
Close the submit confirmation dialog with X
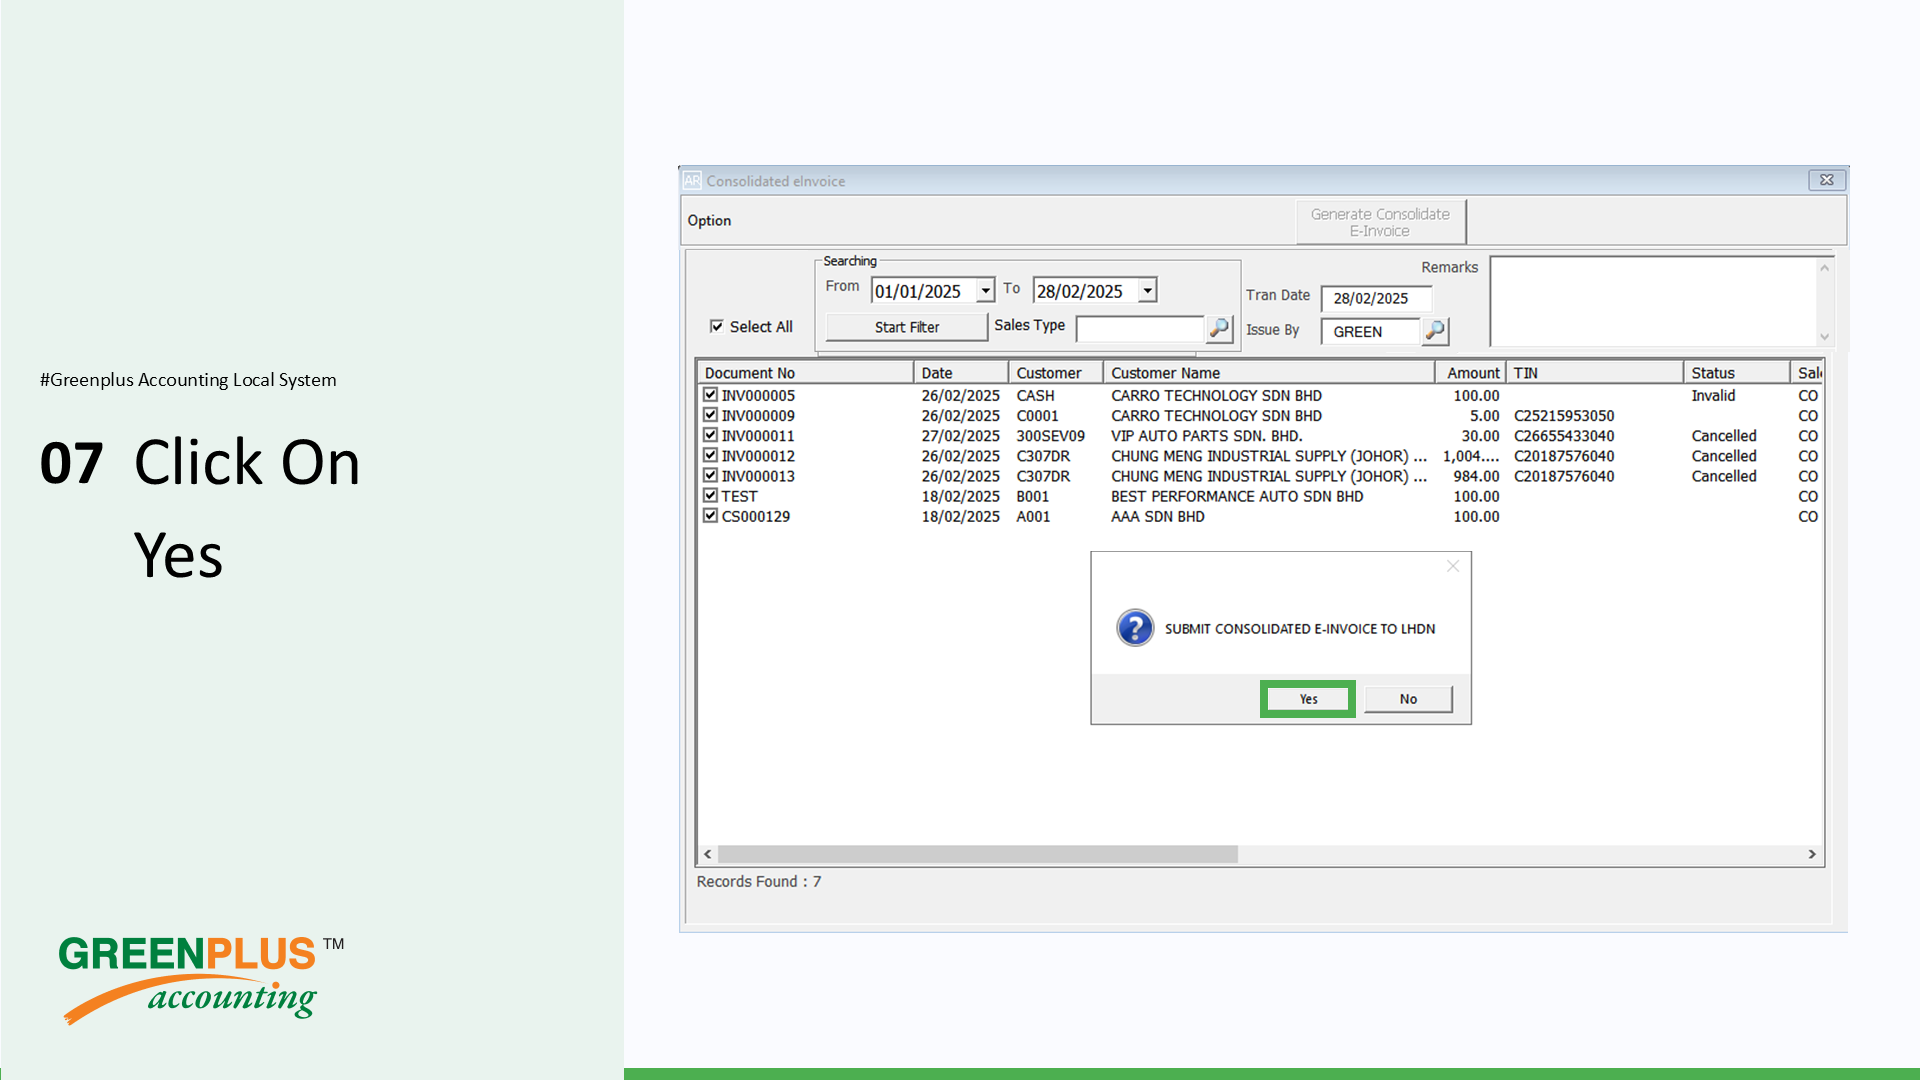pos(1453,566)
